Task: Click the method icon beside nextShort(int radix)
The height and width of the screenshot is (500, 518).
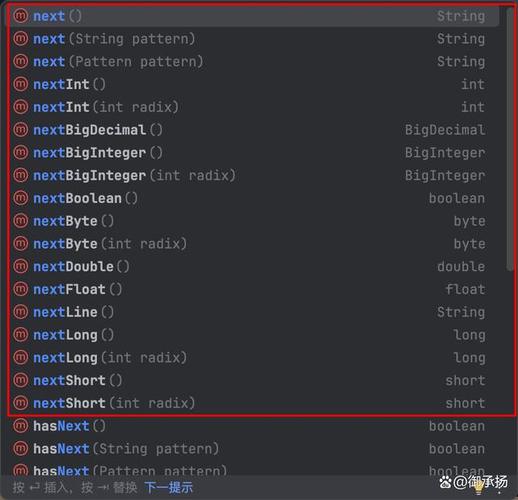Action: tap(21, 403)
